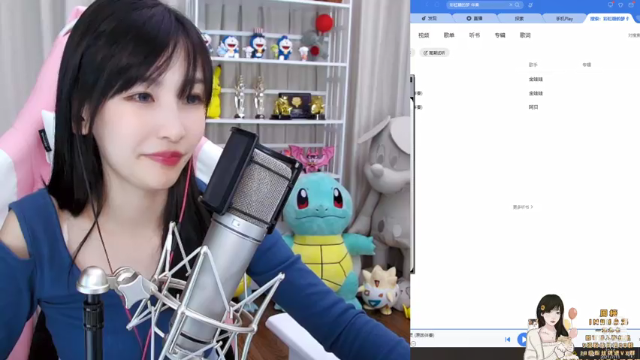Open the 专辑 search category
Viewport: 640px width, 360px height.
point(500,36)
